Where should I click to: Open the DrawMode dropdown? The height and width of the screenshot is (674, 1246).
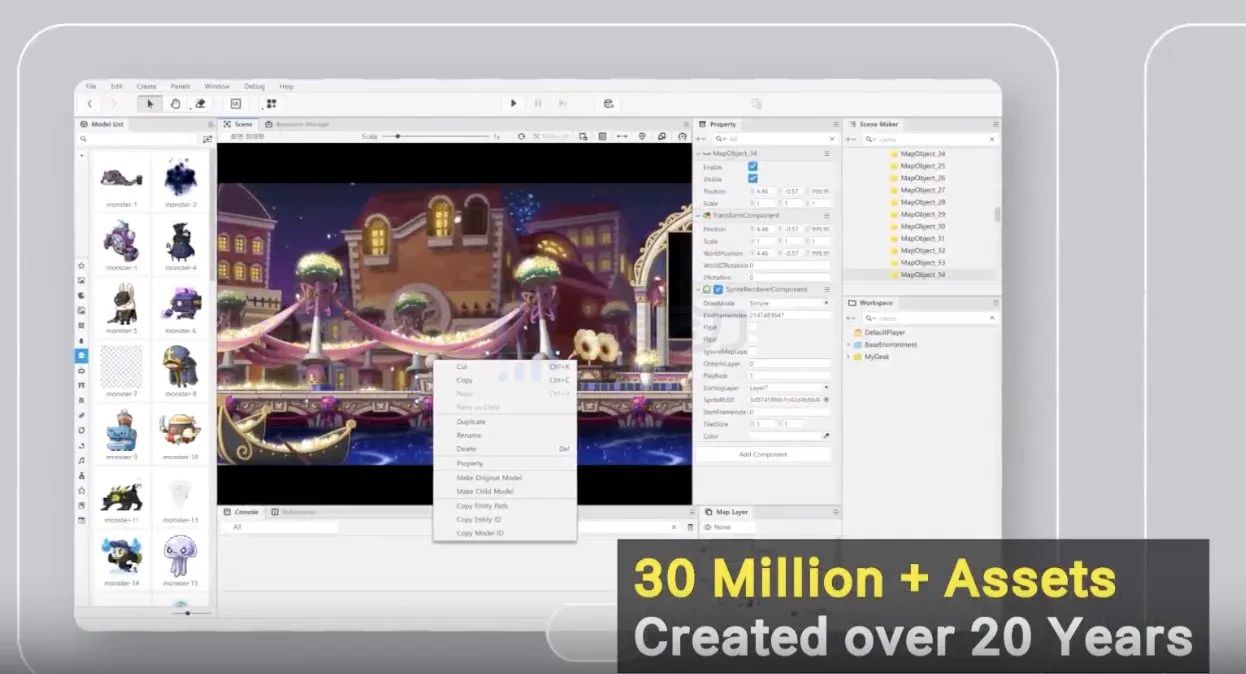click(x=789, y=302)
